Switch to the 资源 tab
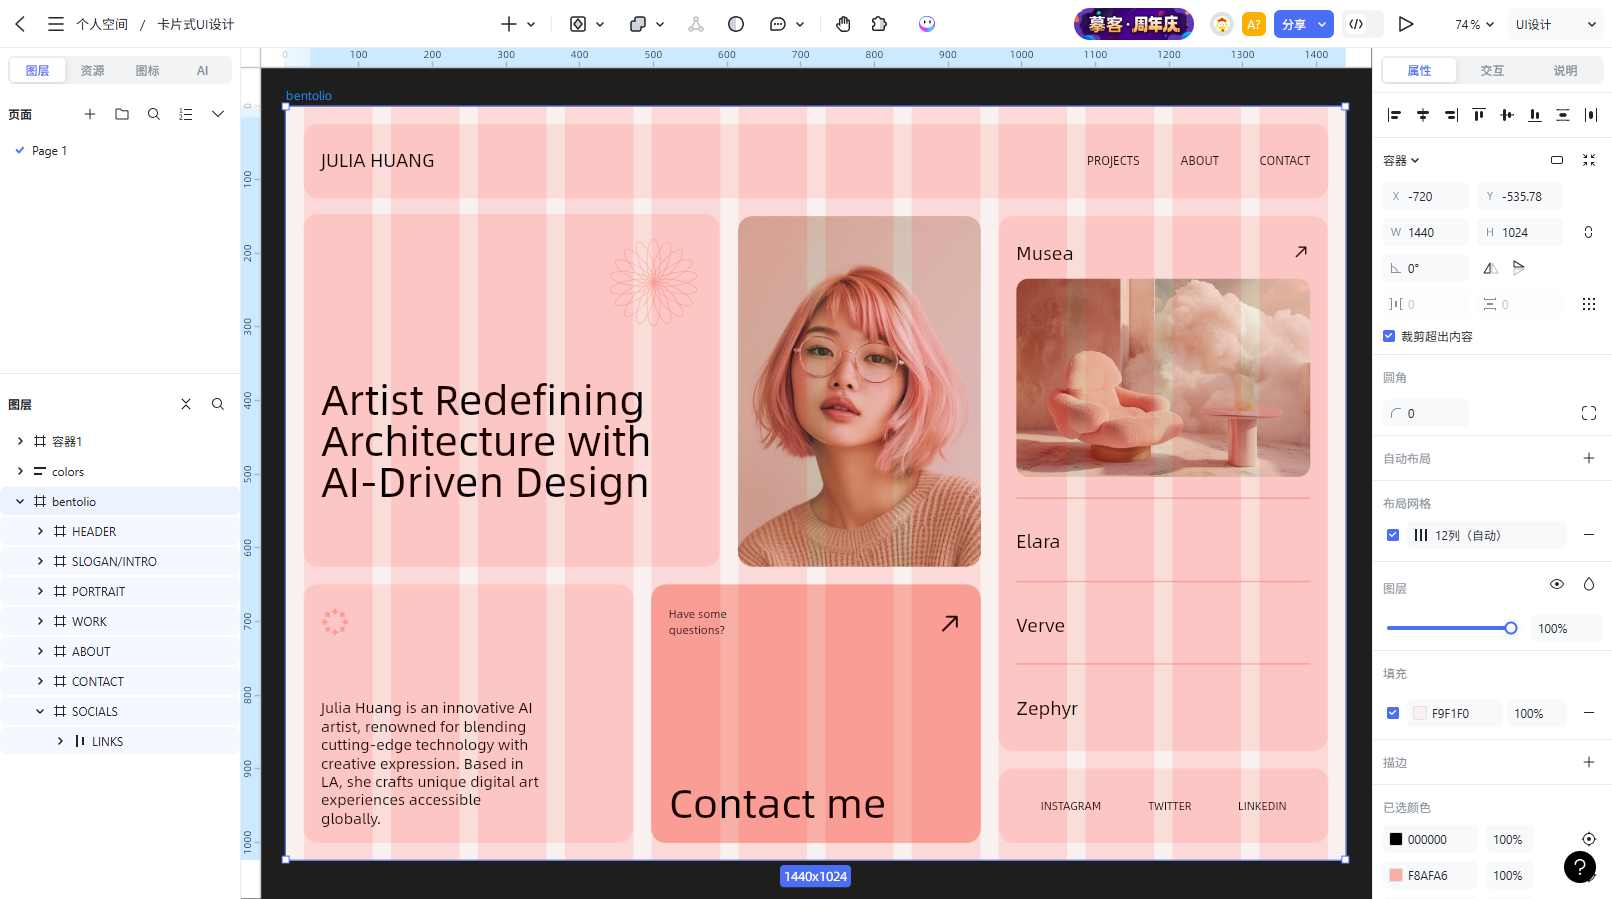The height and width of the screenshot is (899, 1612). click(93, 70)
